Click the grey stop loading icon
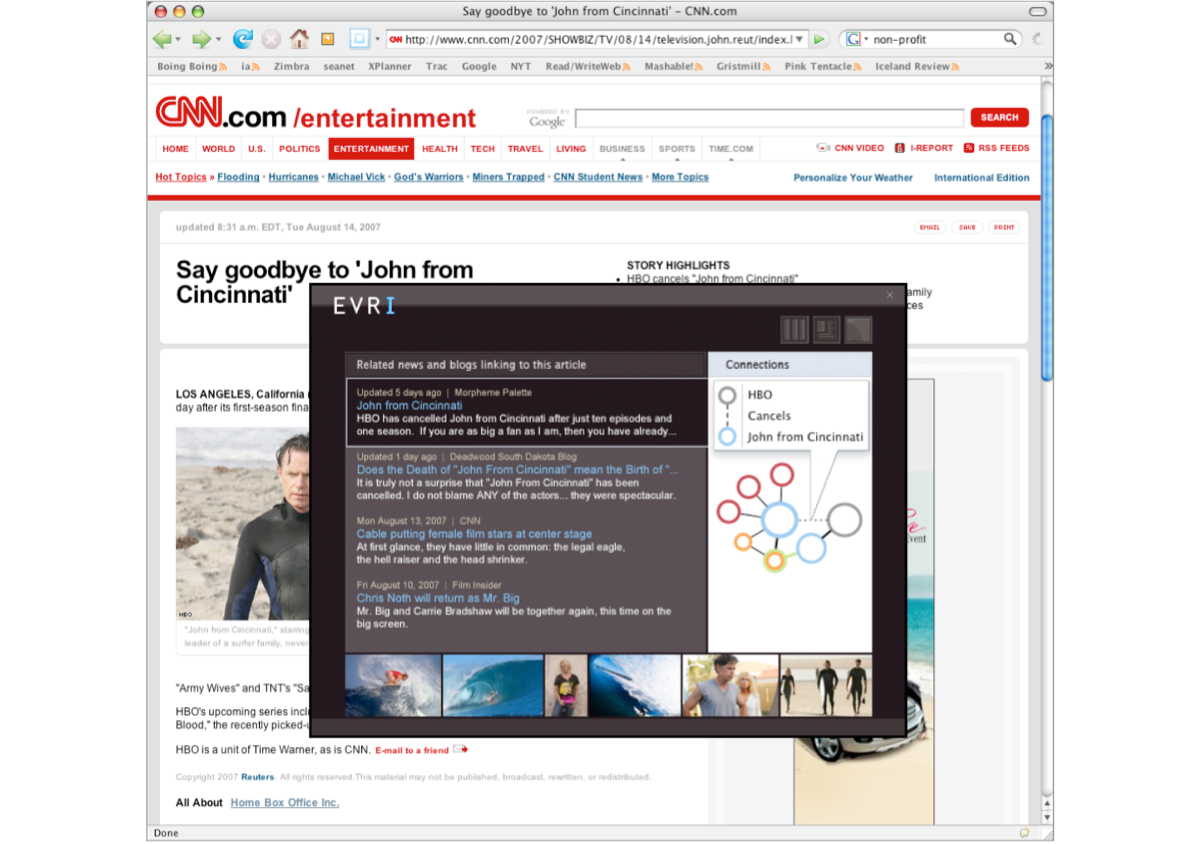The height and width of the screenshot is (844, 1200). click(271, 39)
